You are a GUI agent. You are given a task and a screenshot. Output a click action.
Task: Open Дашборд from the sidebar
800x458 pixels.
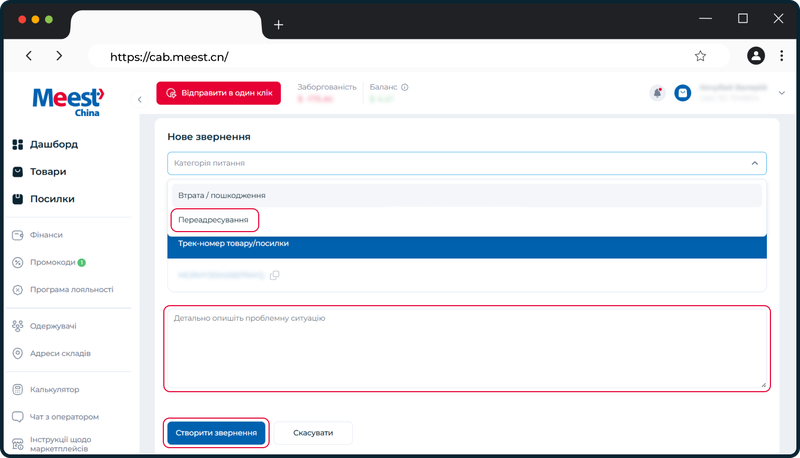(54, 144)
